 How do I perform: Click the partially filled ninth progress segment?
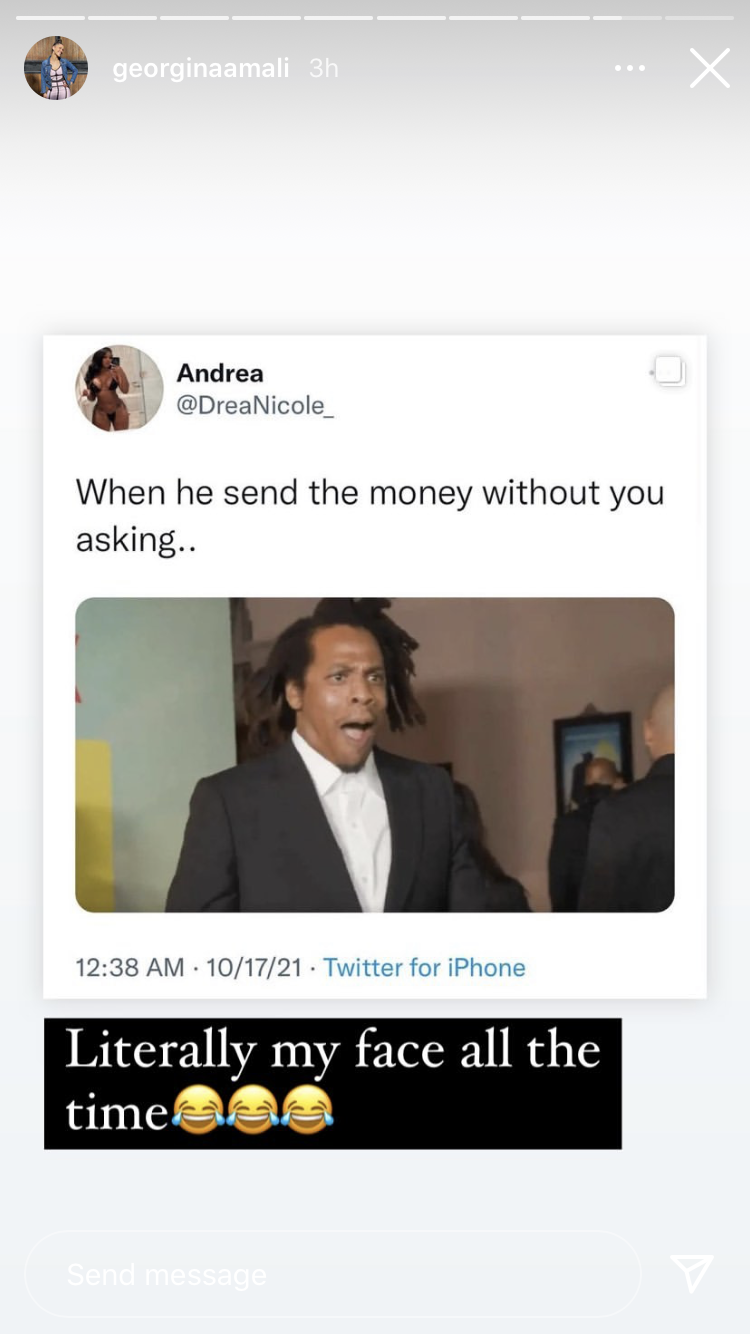pyautogui.click(x=627, y=18)
